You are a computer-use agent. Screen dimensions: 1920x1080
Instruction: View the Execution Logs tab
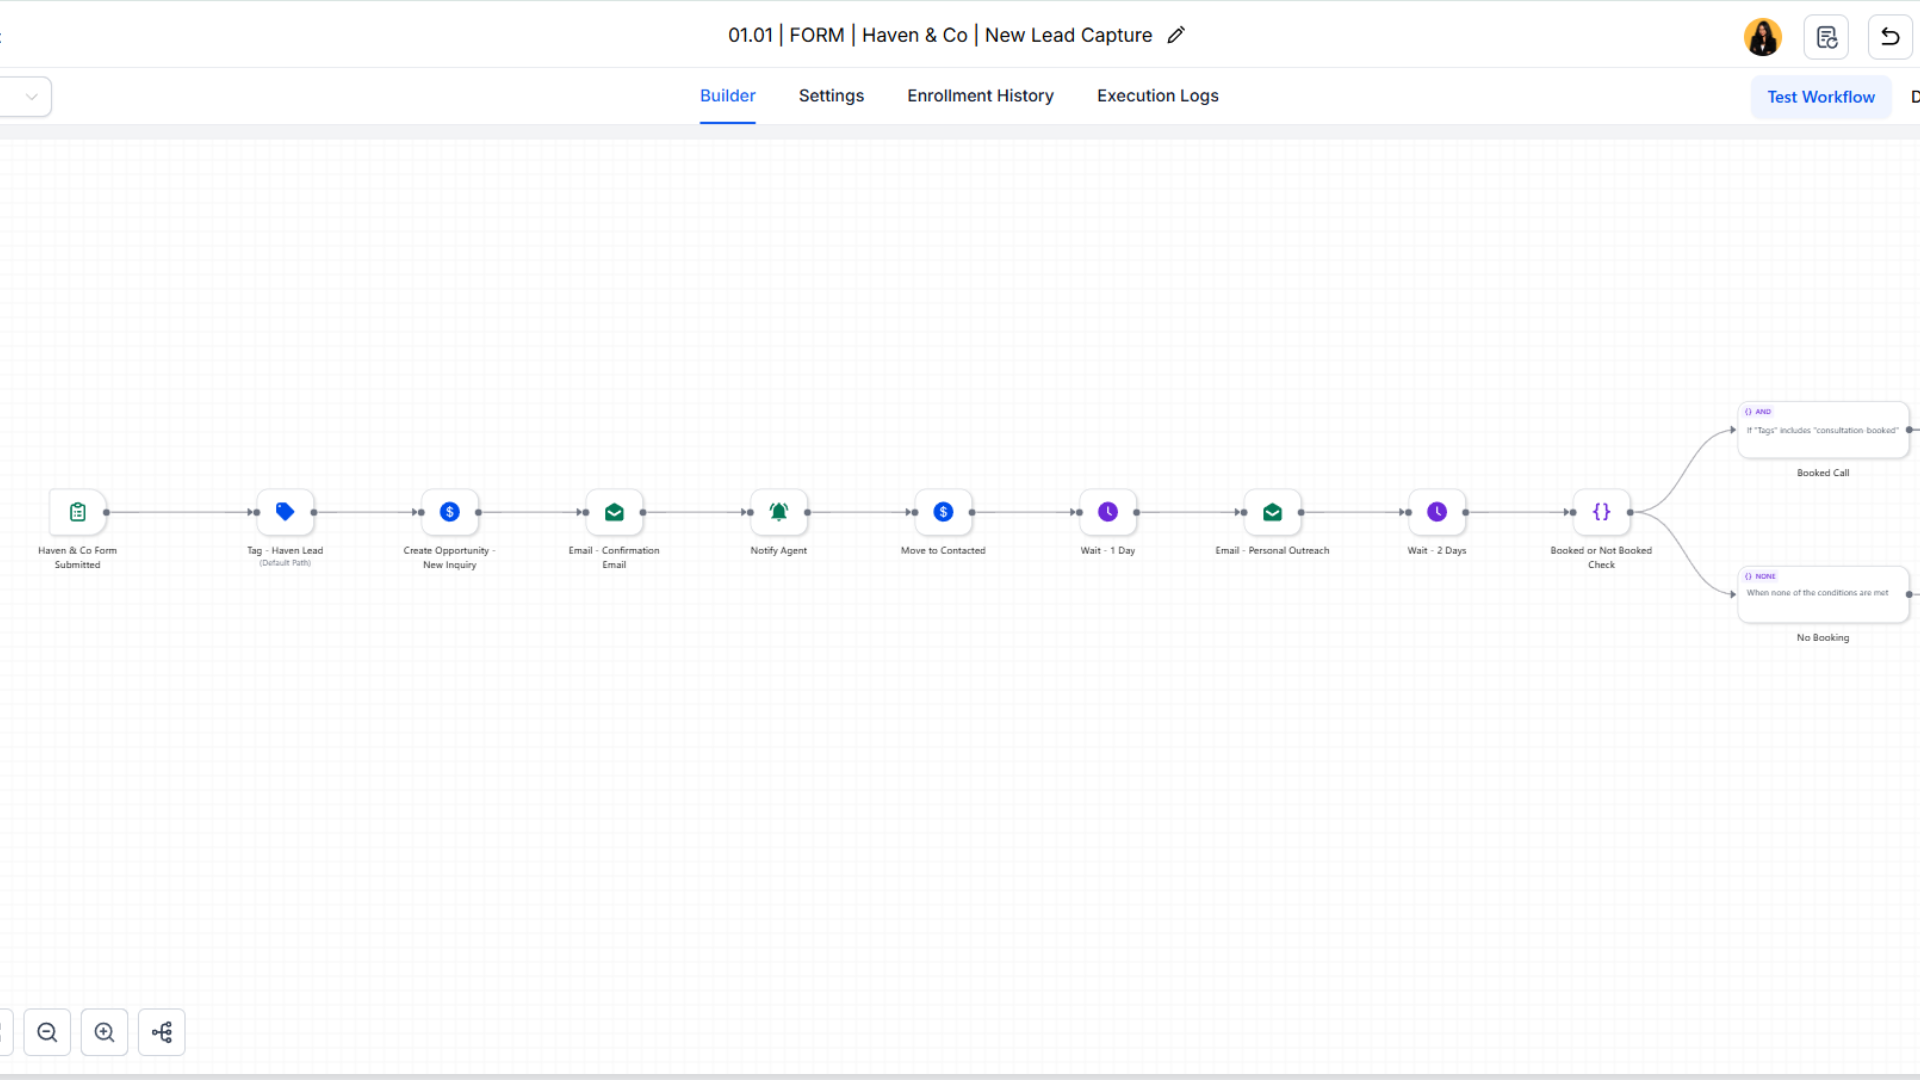(x=1157, y=96)
